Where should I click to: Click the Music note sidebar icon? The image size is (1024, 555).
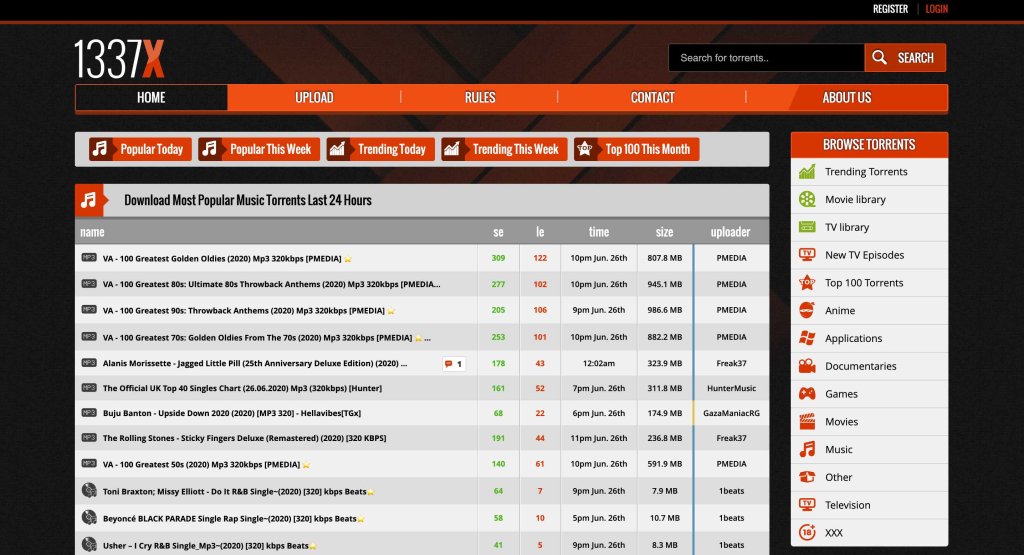tap(807, 450)
